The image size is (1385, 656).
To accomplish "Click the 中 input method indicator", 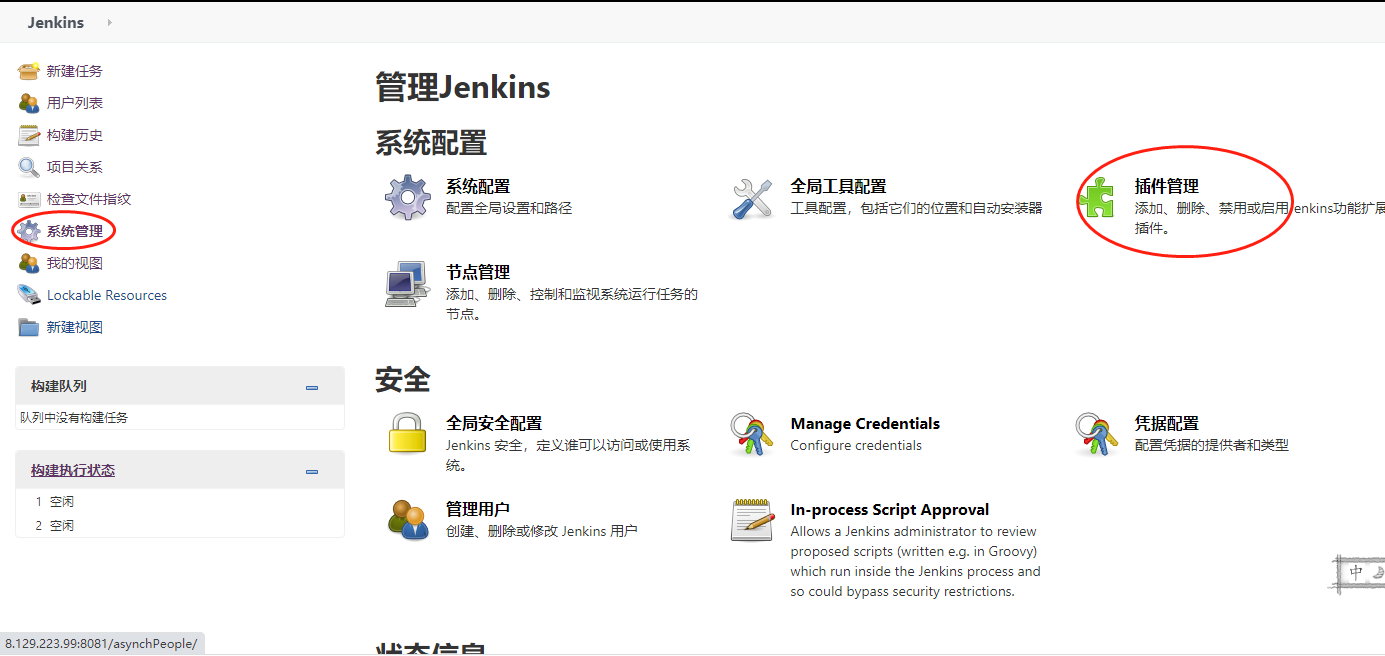I will [1356, 573].
